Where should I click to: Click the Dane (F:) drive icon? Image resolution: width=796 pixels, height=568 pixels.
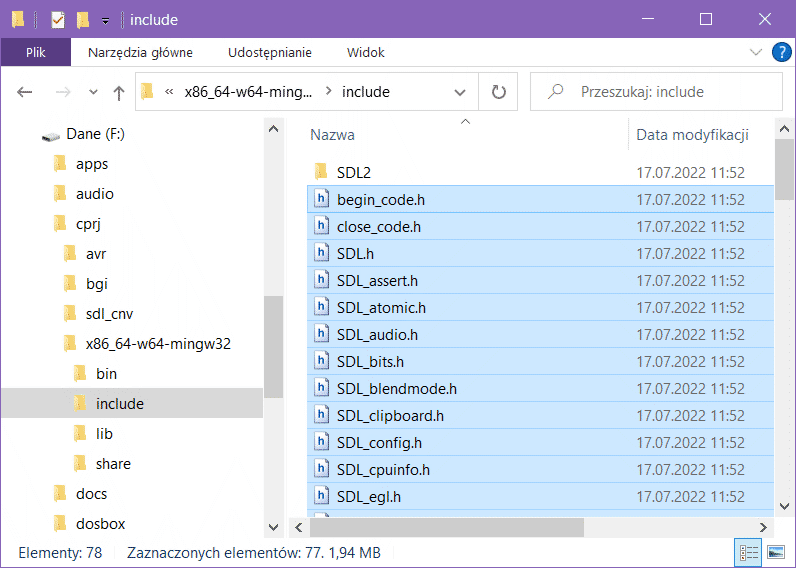51,134
